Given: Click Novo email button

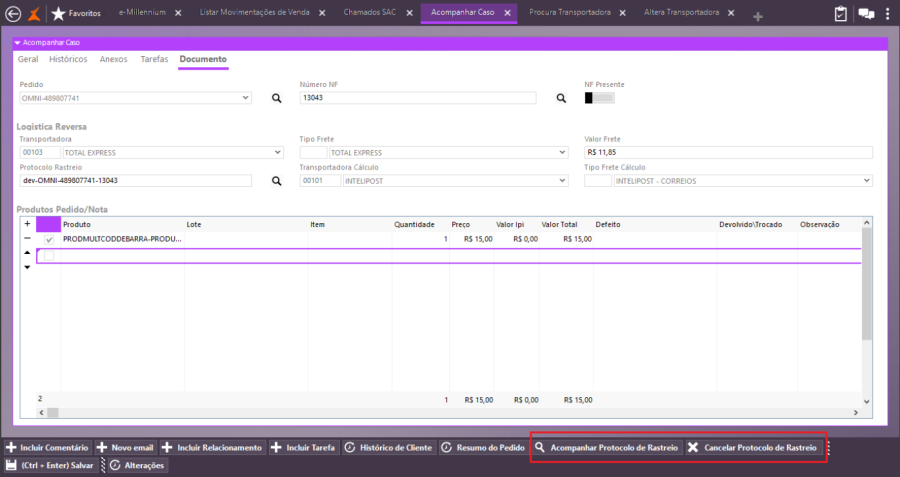Looking at the screenshot, I should click(126, 448).
